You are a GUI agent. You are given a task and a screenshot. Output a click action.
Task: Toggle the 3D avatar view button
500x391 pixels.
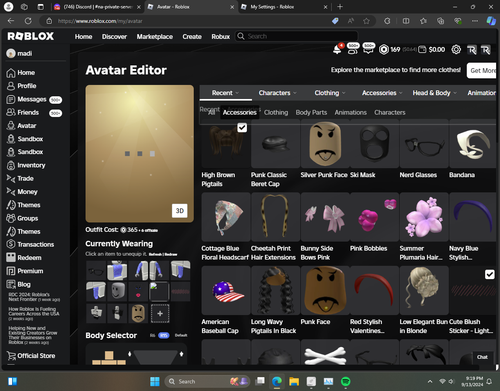click(x=180, y=211)
